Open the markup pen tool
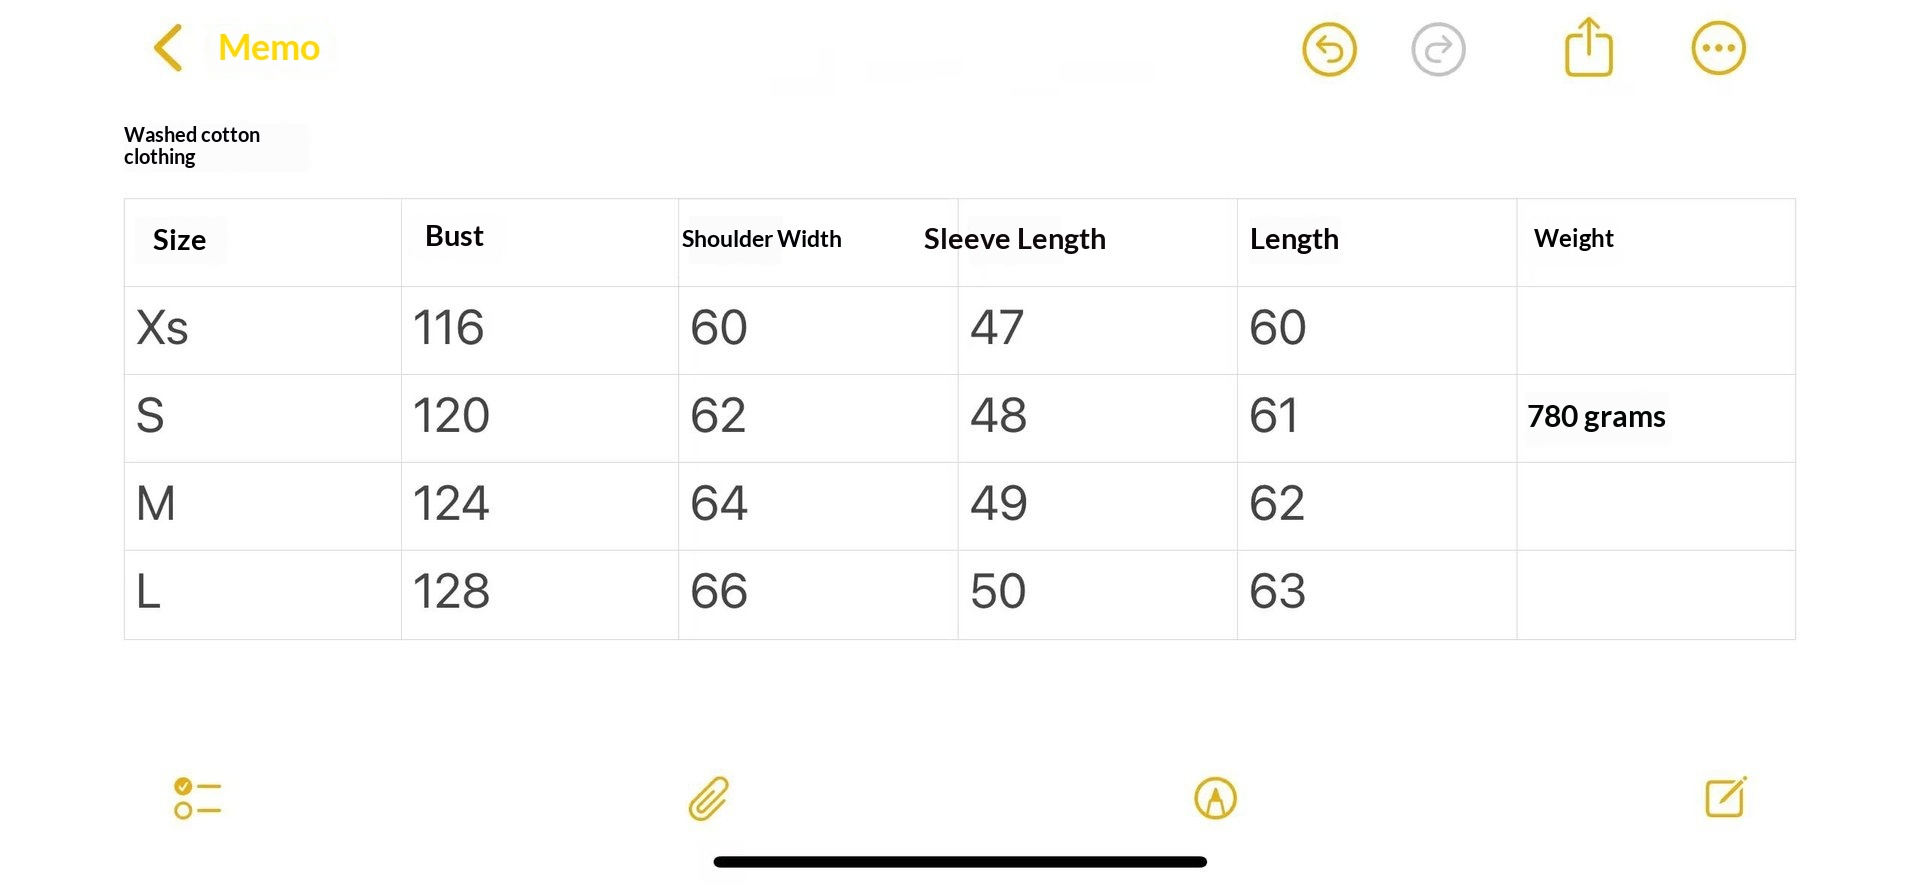1920x885 pixels. pyautogui.click(x=1215, y=799)
